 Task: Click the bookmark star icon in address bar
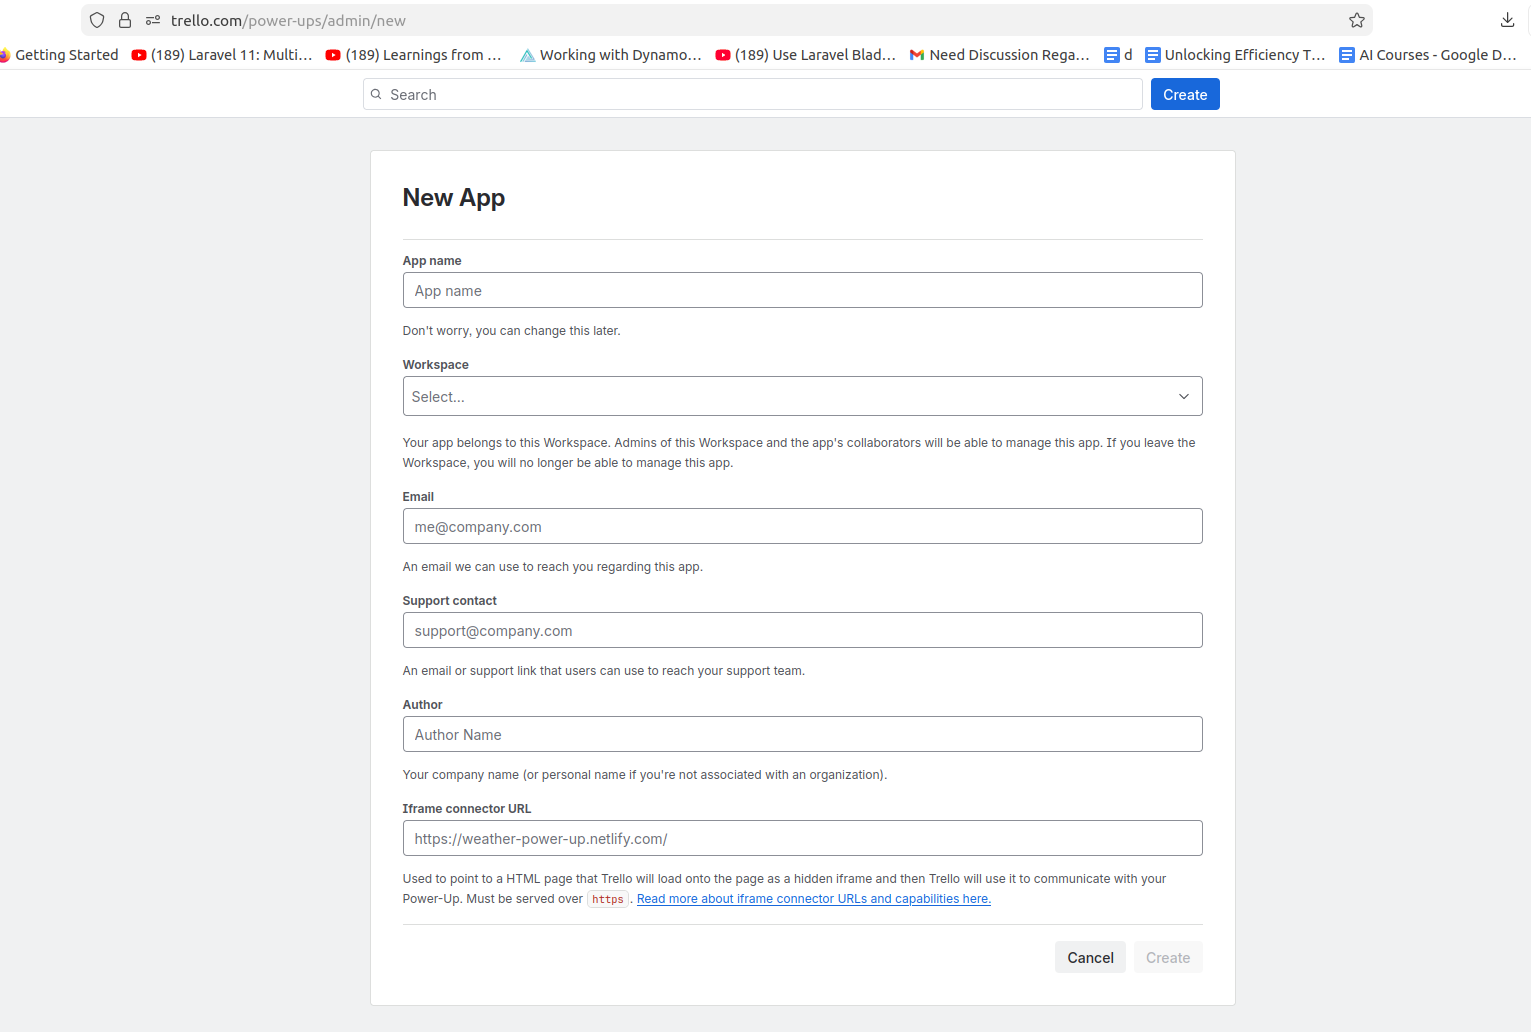tap(1356, 20)
